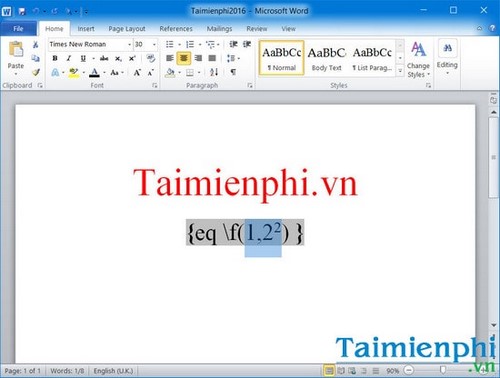Adjust the zoom slider handle
The height and width of the screenshot is (378, 500).
pos(442,370)
